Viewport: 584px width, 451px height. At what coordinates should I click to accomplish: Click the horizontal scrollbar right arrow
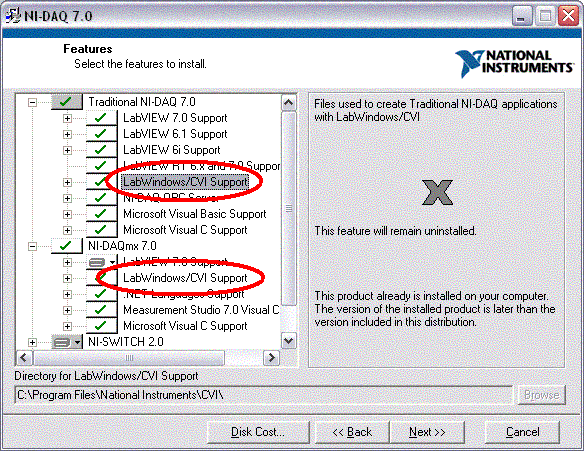point(271,358)
